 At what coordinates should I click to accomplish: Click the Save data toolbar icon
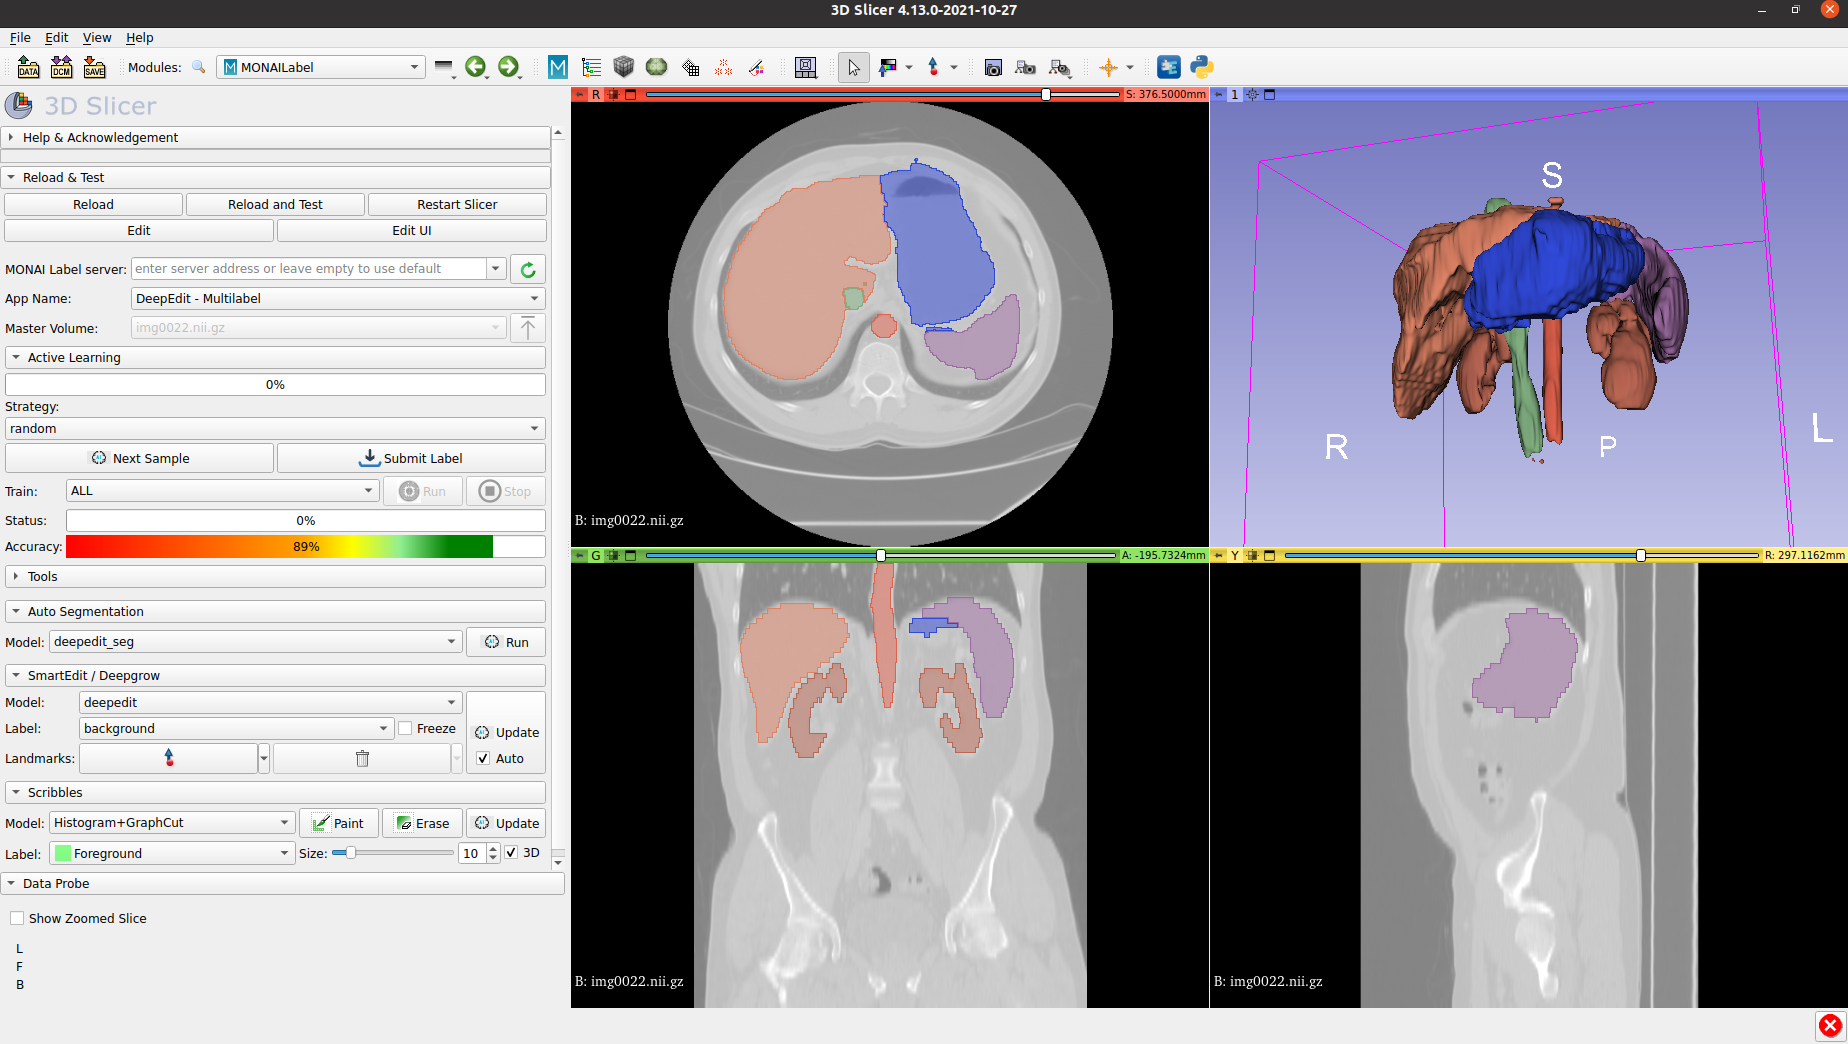pyautogui.click(x=94, y=67)
